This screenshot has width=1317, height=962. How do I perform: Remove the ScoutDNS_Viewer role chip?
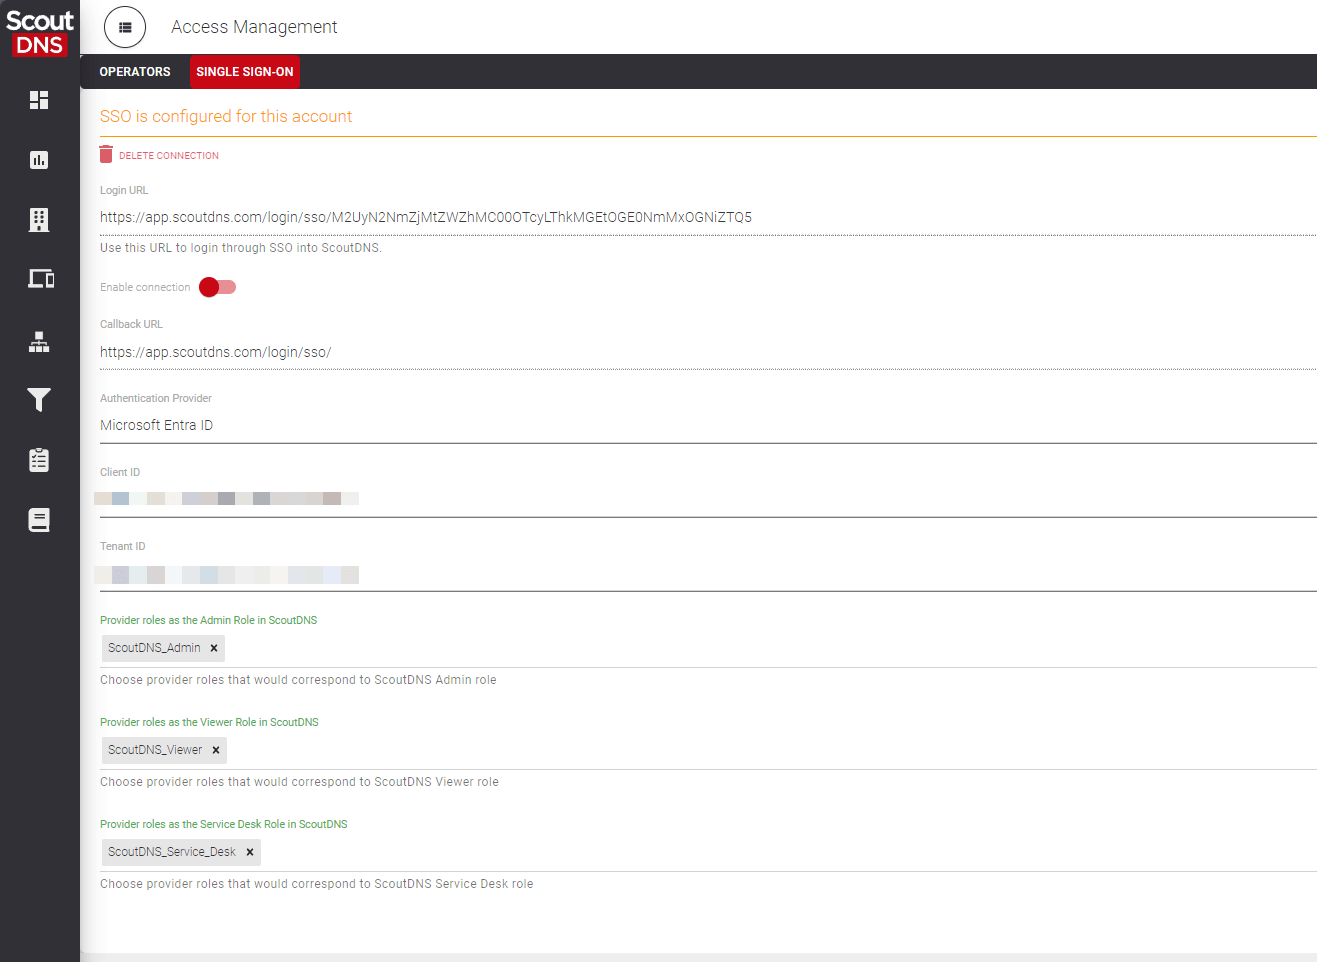pyautogui.click(x=216, y=750)
